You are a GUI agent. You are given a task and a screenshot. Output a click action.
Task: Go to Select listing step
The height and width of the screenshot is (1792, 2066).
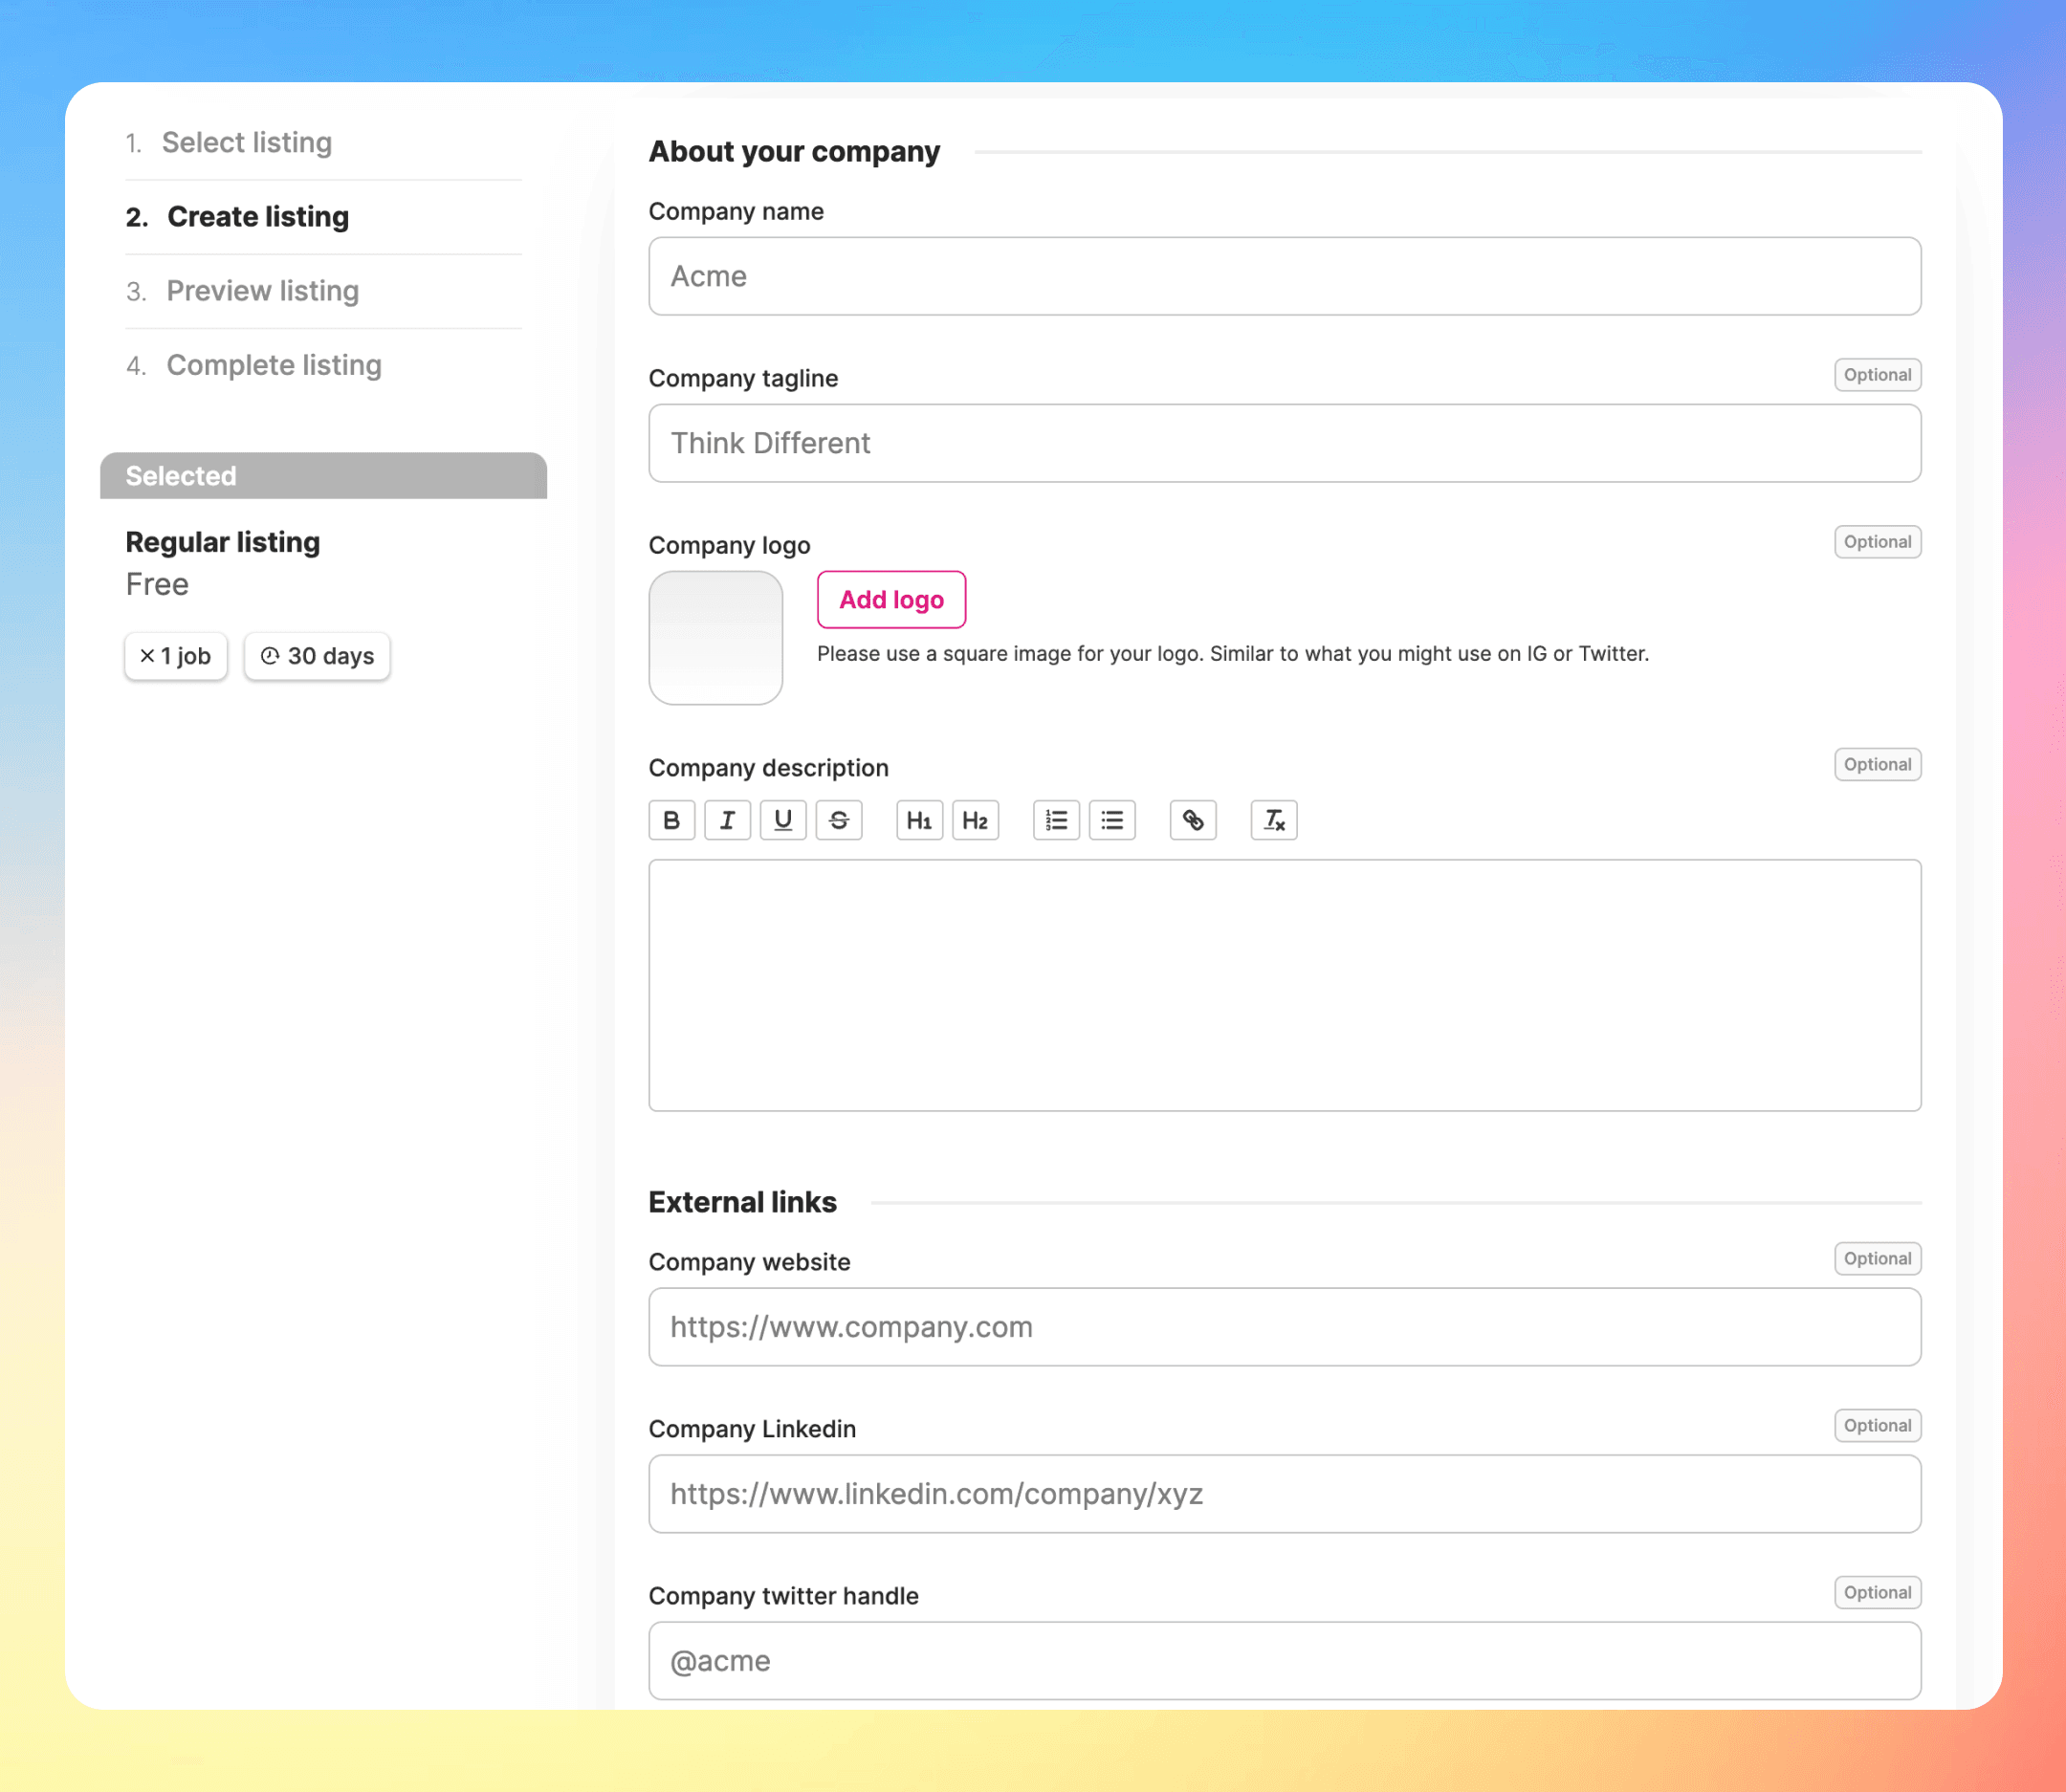(246, 143)
